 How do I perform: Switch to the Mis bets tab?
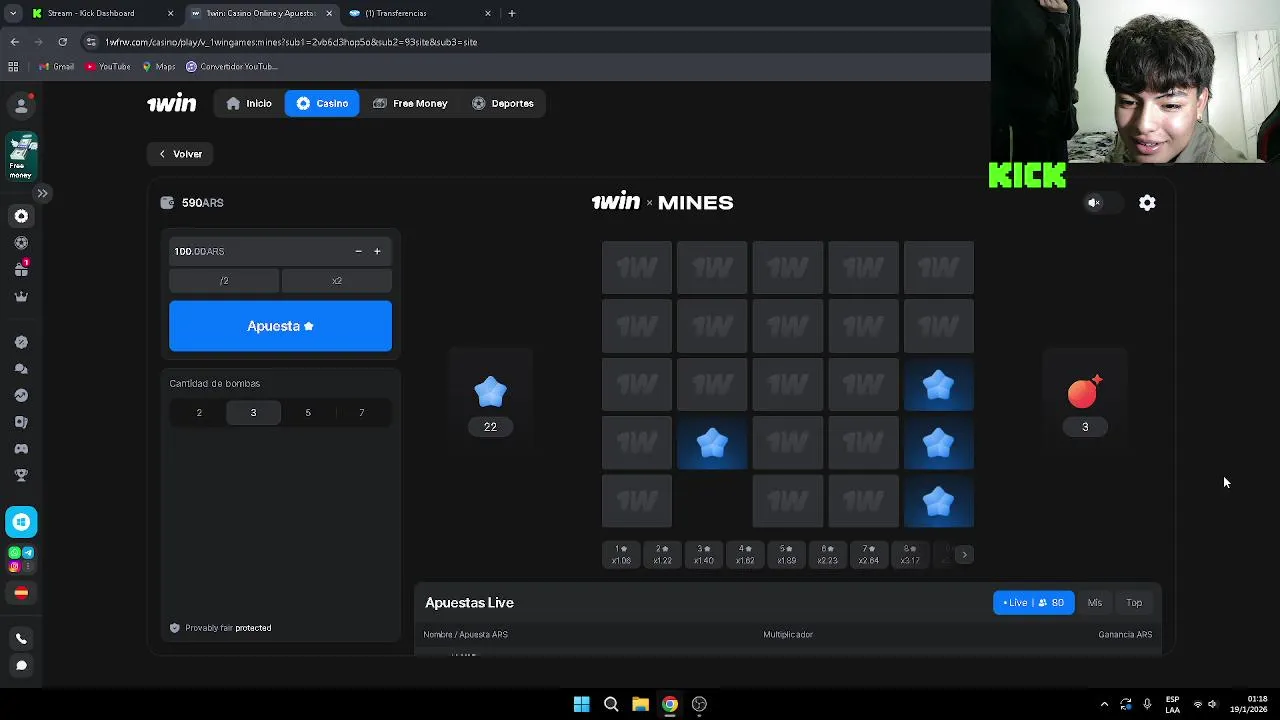[x=1095, y=603]
